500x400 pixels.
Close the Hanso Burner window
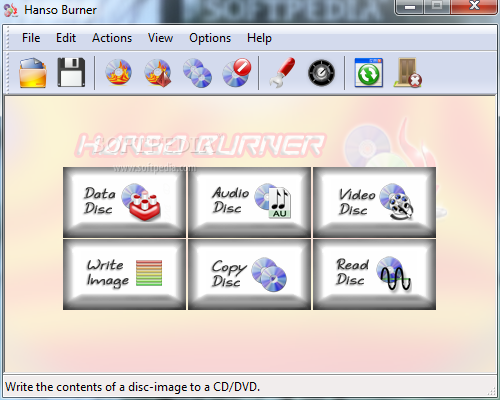coord(474,6)
